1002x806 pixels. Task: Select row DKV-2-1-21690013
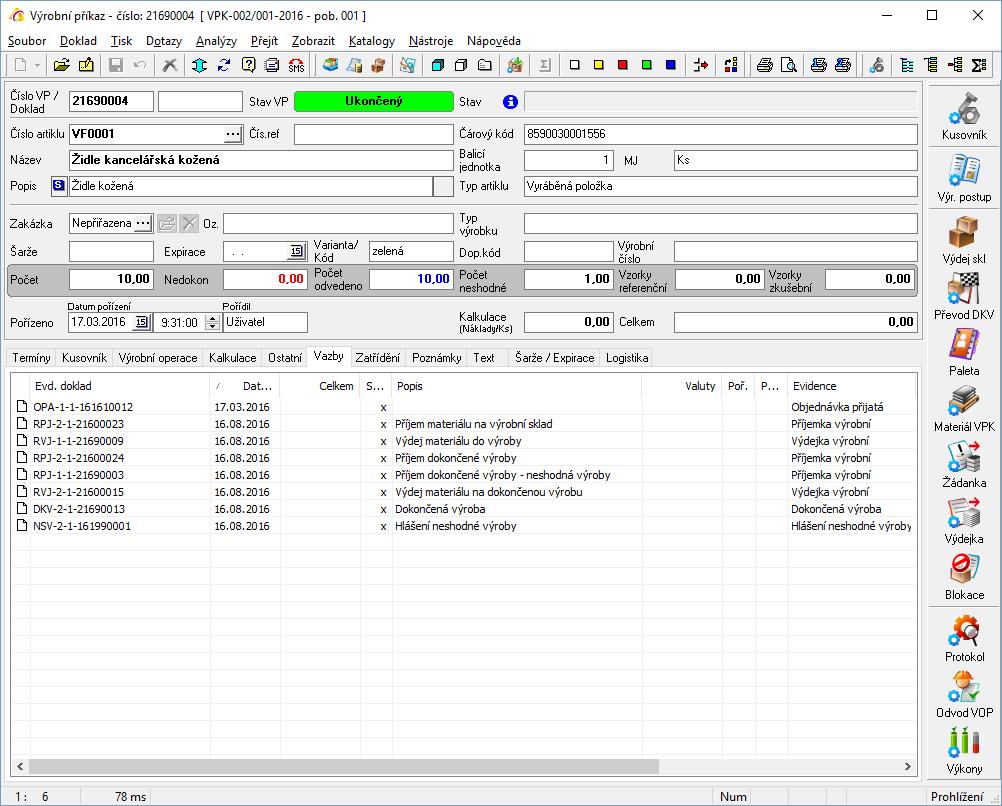463,509
